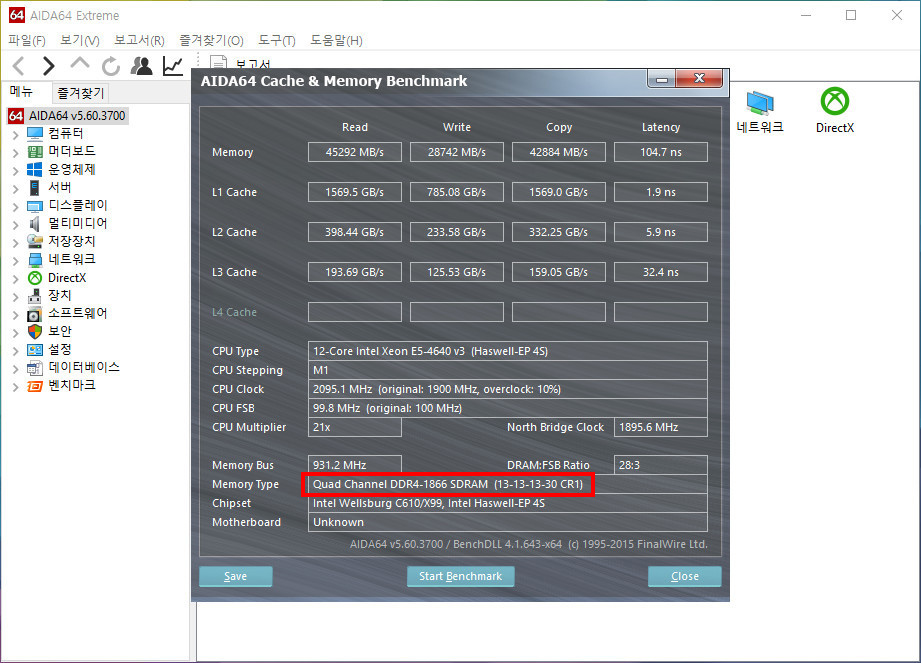This screenshot has height=663, width=921.
Task: Expand the 컴퓨터 tree node
Action: (16, 134)
